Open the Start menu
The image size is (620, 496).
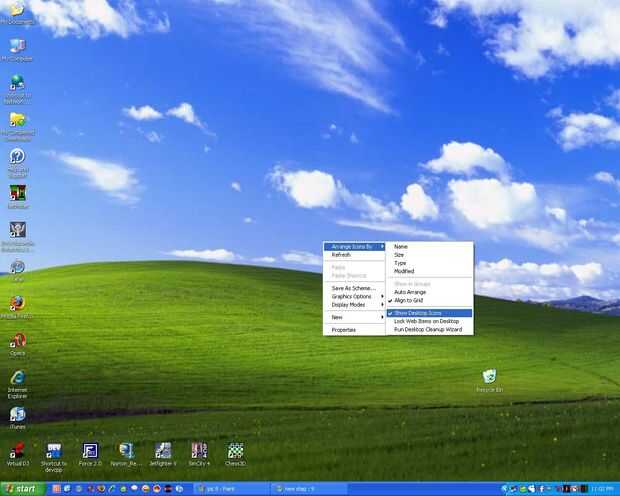(x=23, y=489)
